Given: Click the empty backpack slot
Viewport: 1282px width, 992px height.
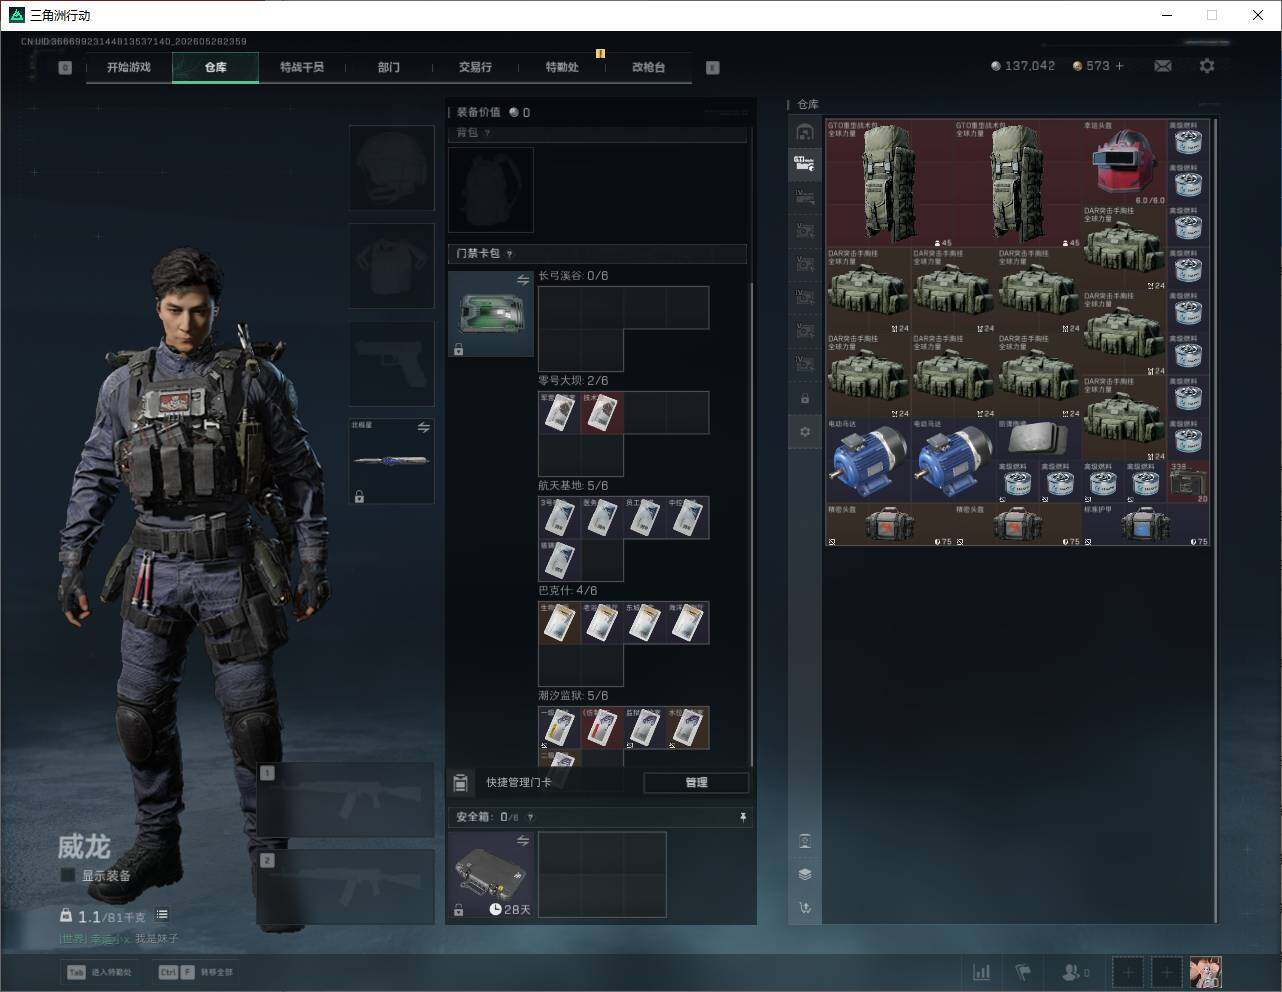Looking at the screenshot, I should (x=491, y=189).
